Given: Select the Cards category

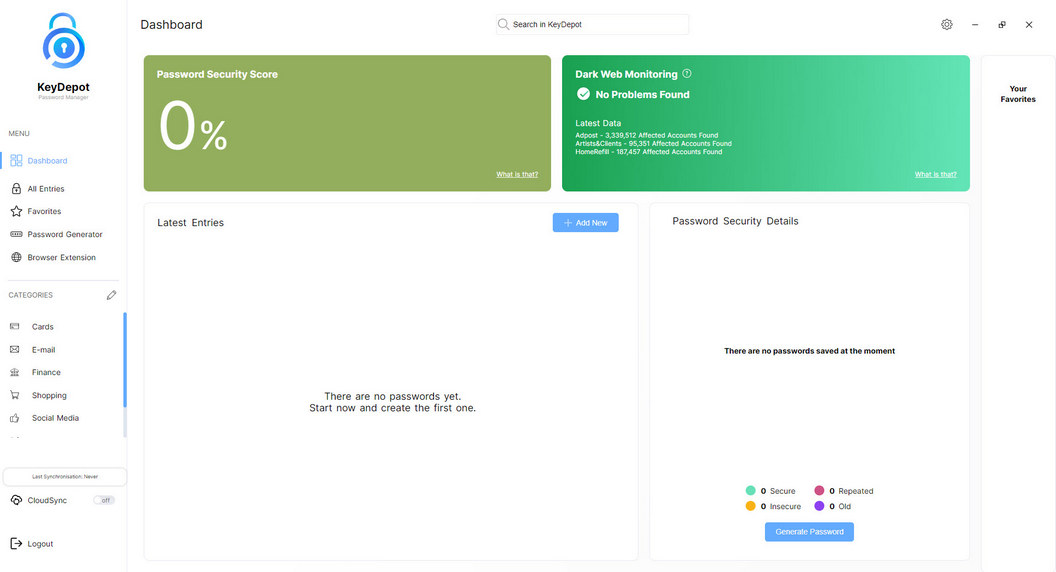Looking at the screenshot, I should tap(42, 327).
